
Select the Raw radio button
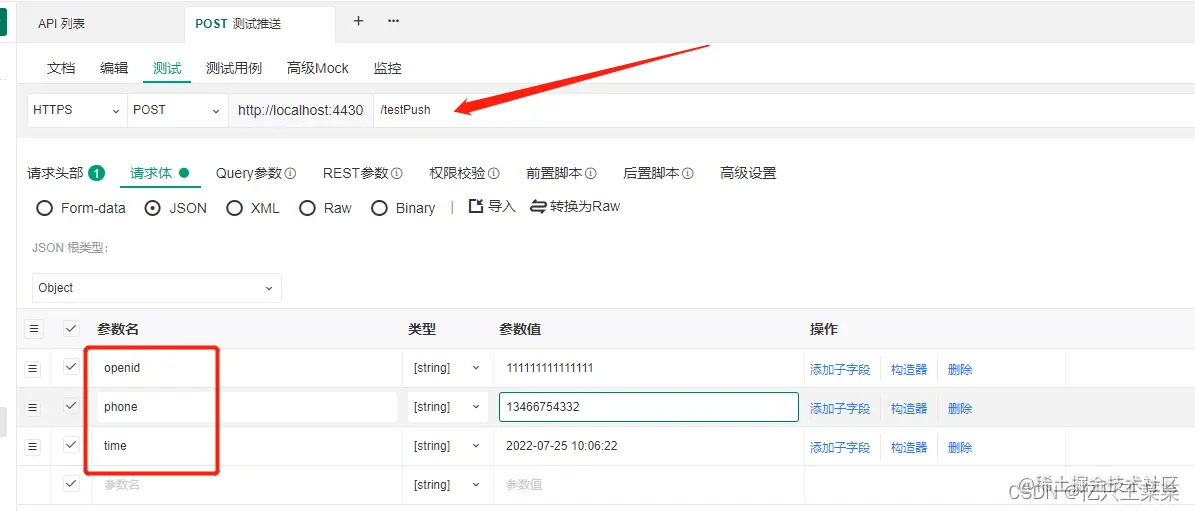[x=307, y=208]
